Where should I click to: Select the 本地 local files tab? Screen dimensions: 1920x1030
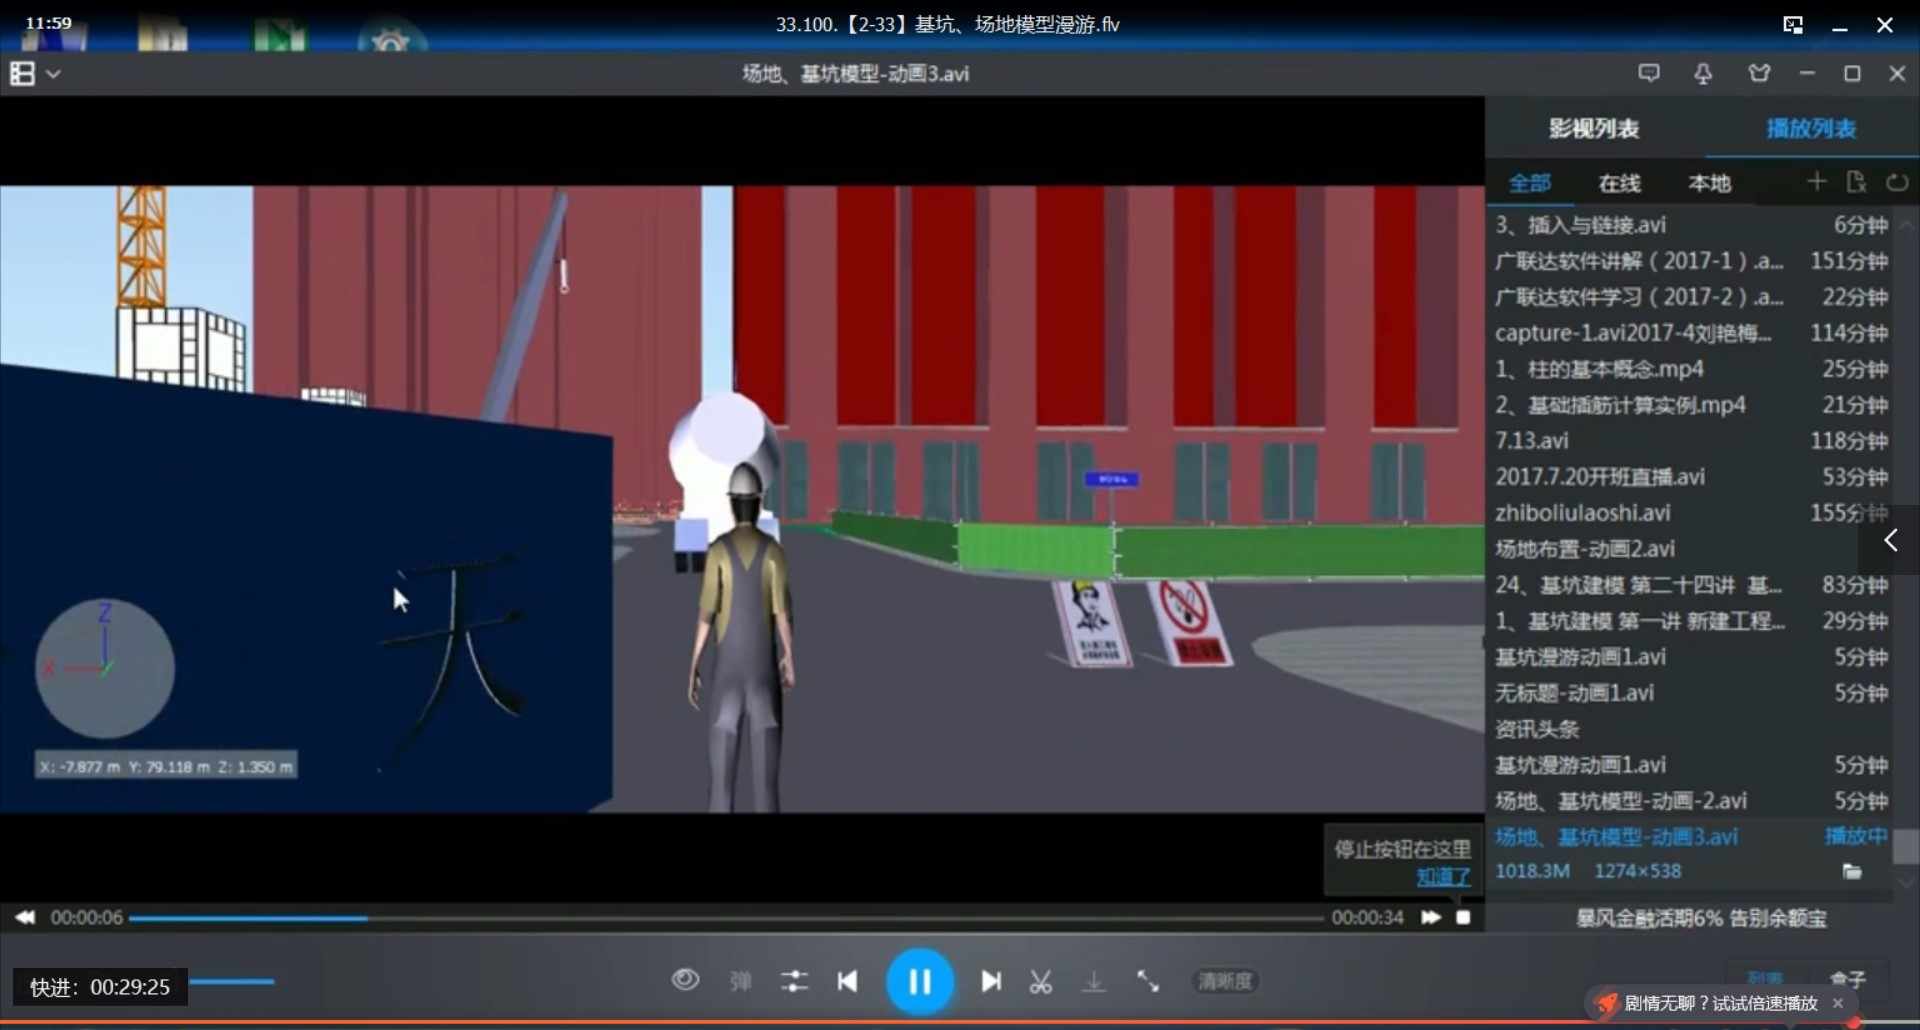click(x=1707, y=182)
